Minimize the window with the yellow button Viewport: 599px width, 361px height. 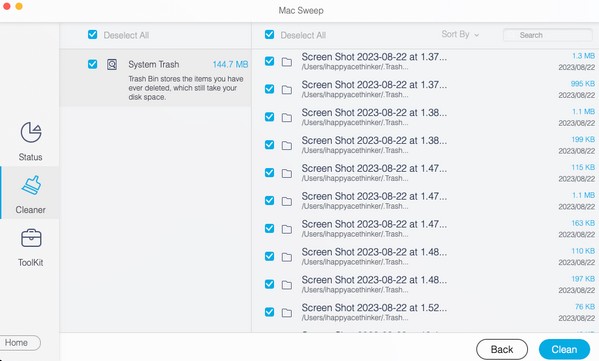click(x=19, y=6)
